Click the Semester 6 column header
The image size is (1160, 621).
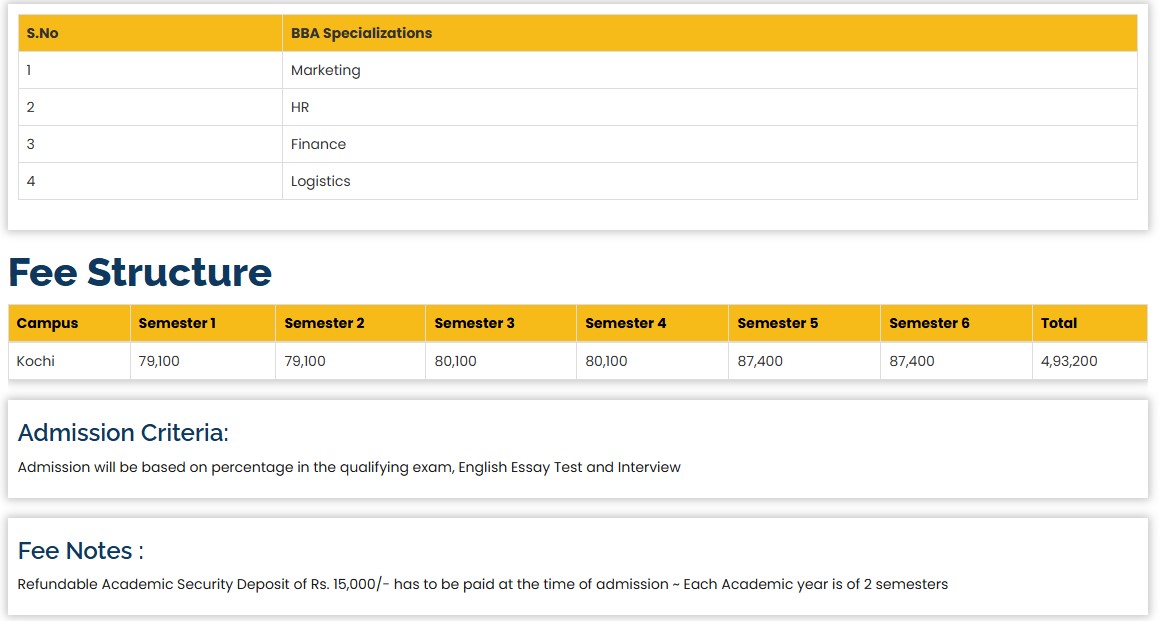[929, 323]
